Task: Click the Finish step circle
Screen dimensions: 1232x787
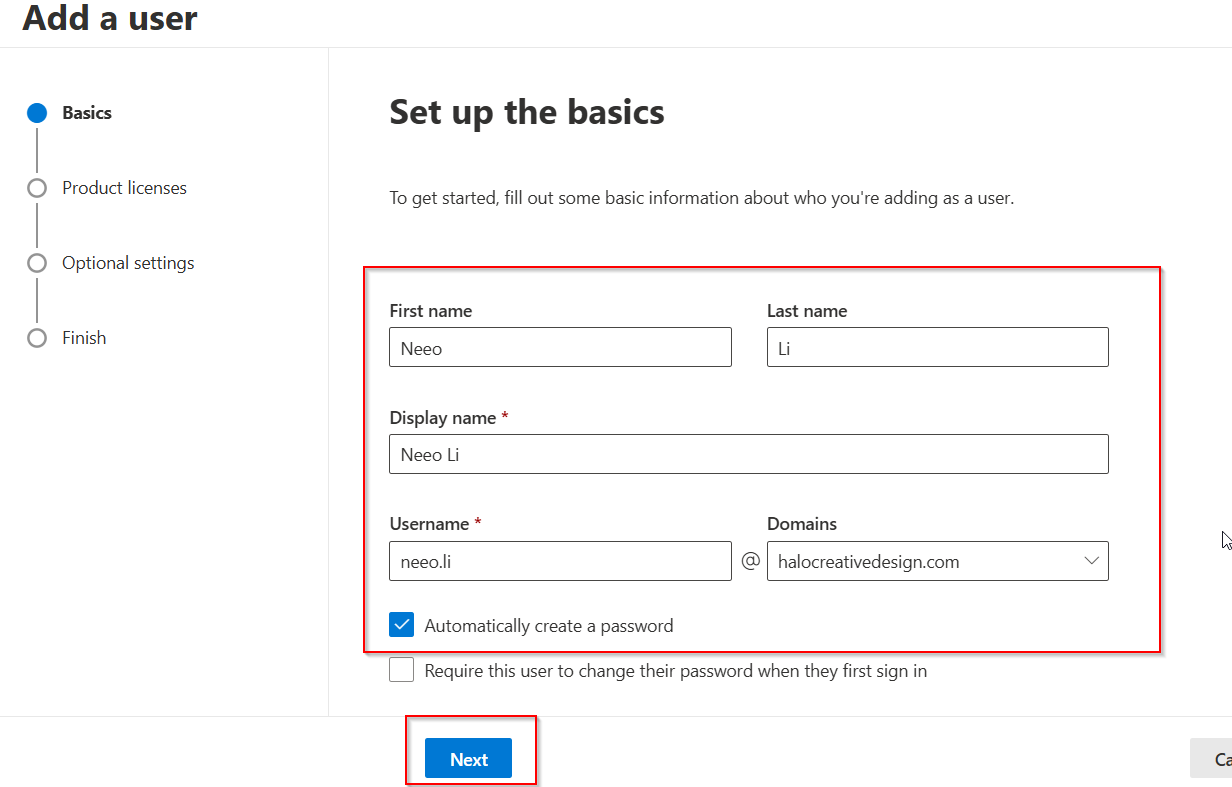Action: pos(37,338)
